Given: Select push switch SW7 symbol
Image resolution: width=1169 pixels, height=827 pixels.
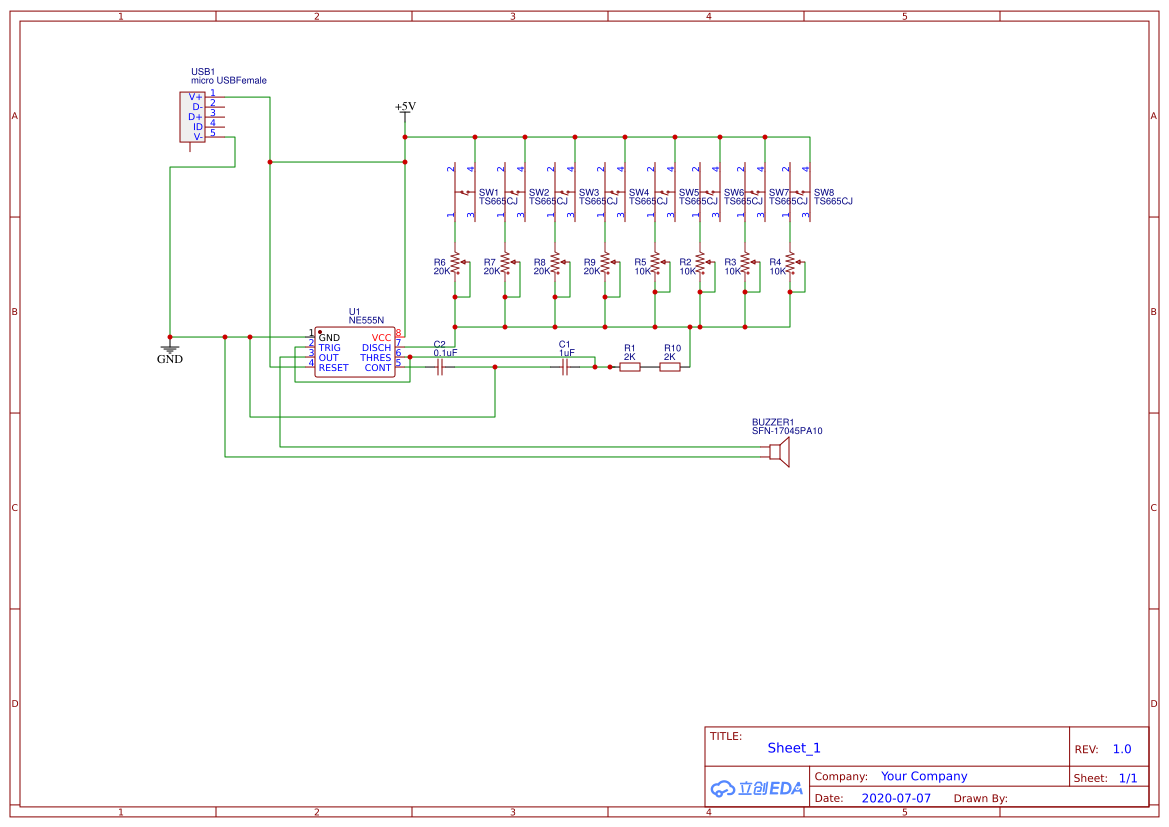Looking at the screenshot, I should (755, 192).
